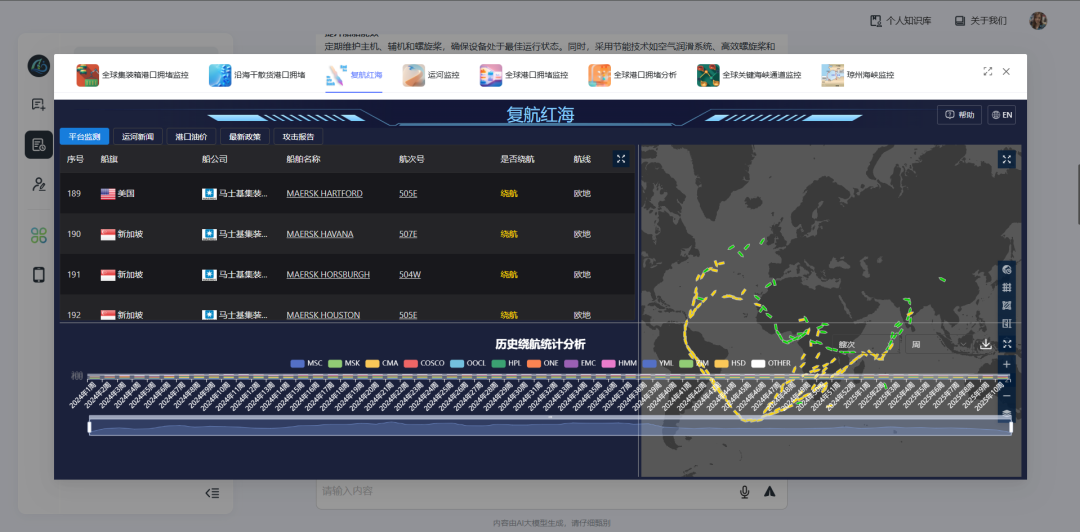Click the 是否绕航 column header
Image resolution: width=1080 pixels, height=532 pixels.
coord(517,159)
